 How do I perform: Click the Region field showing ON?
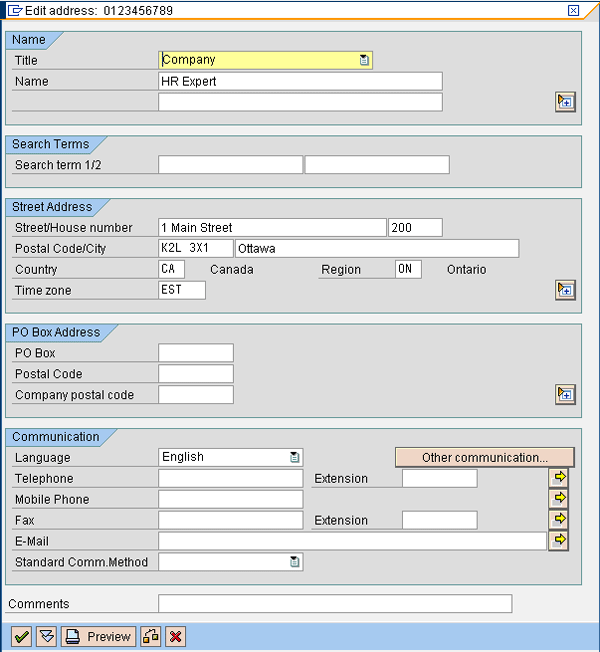[x=408, y=269]
